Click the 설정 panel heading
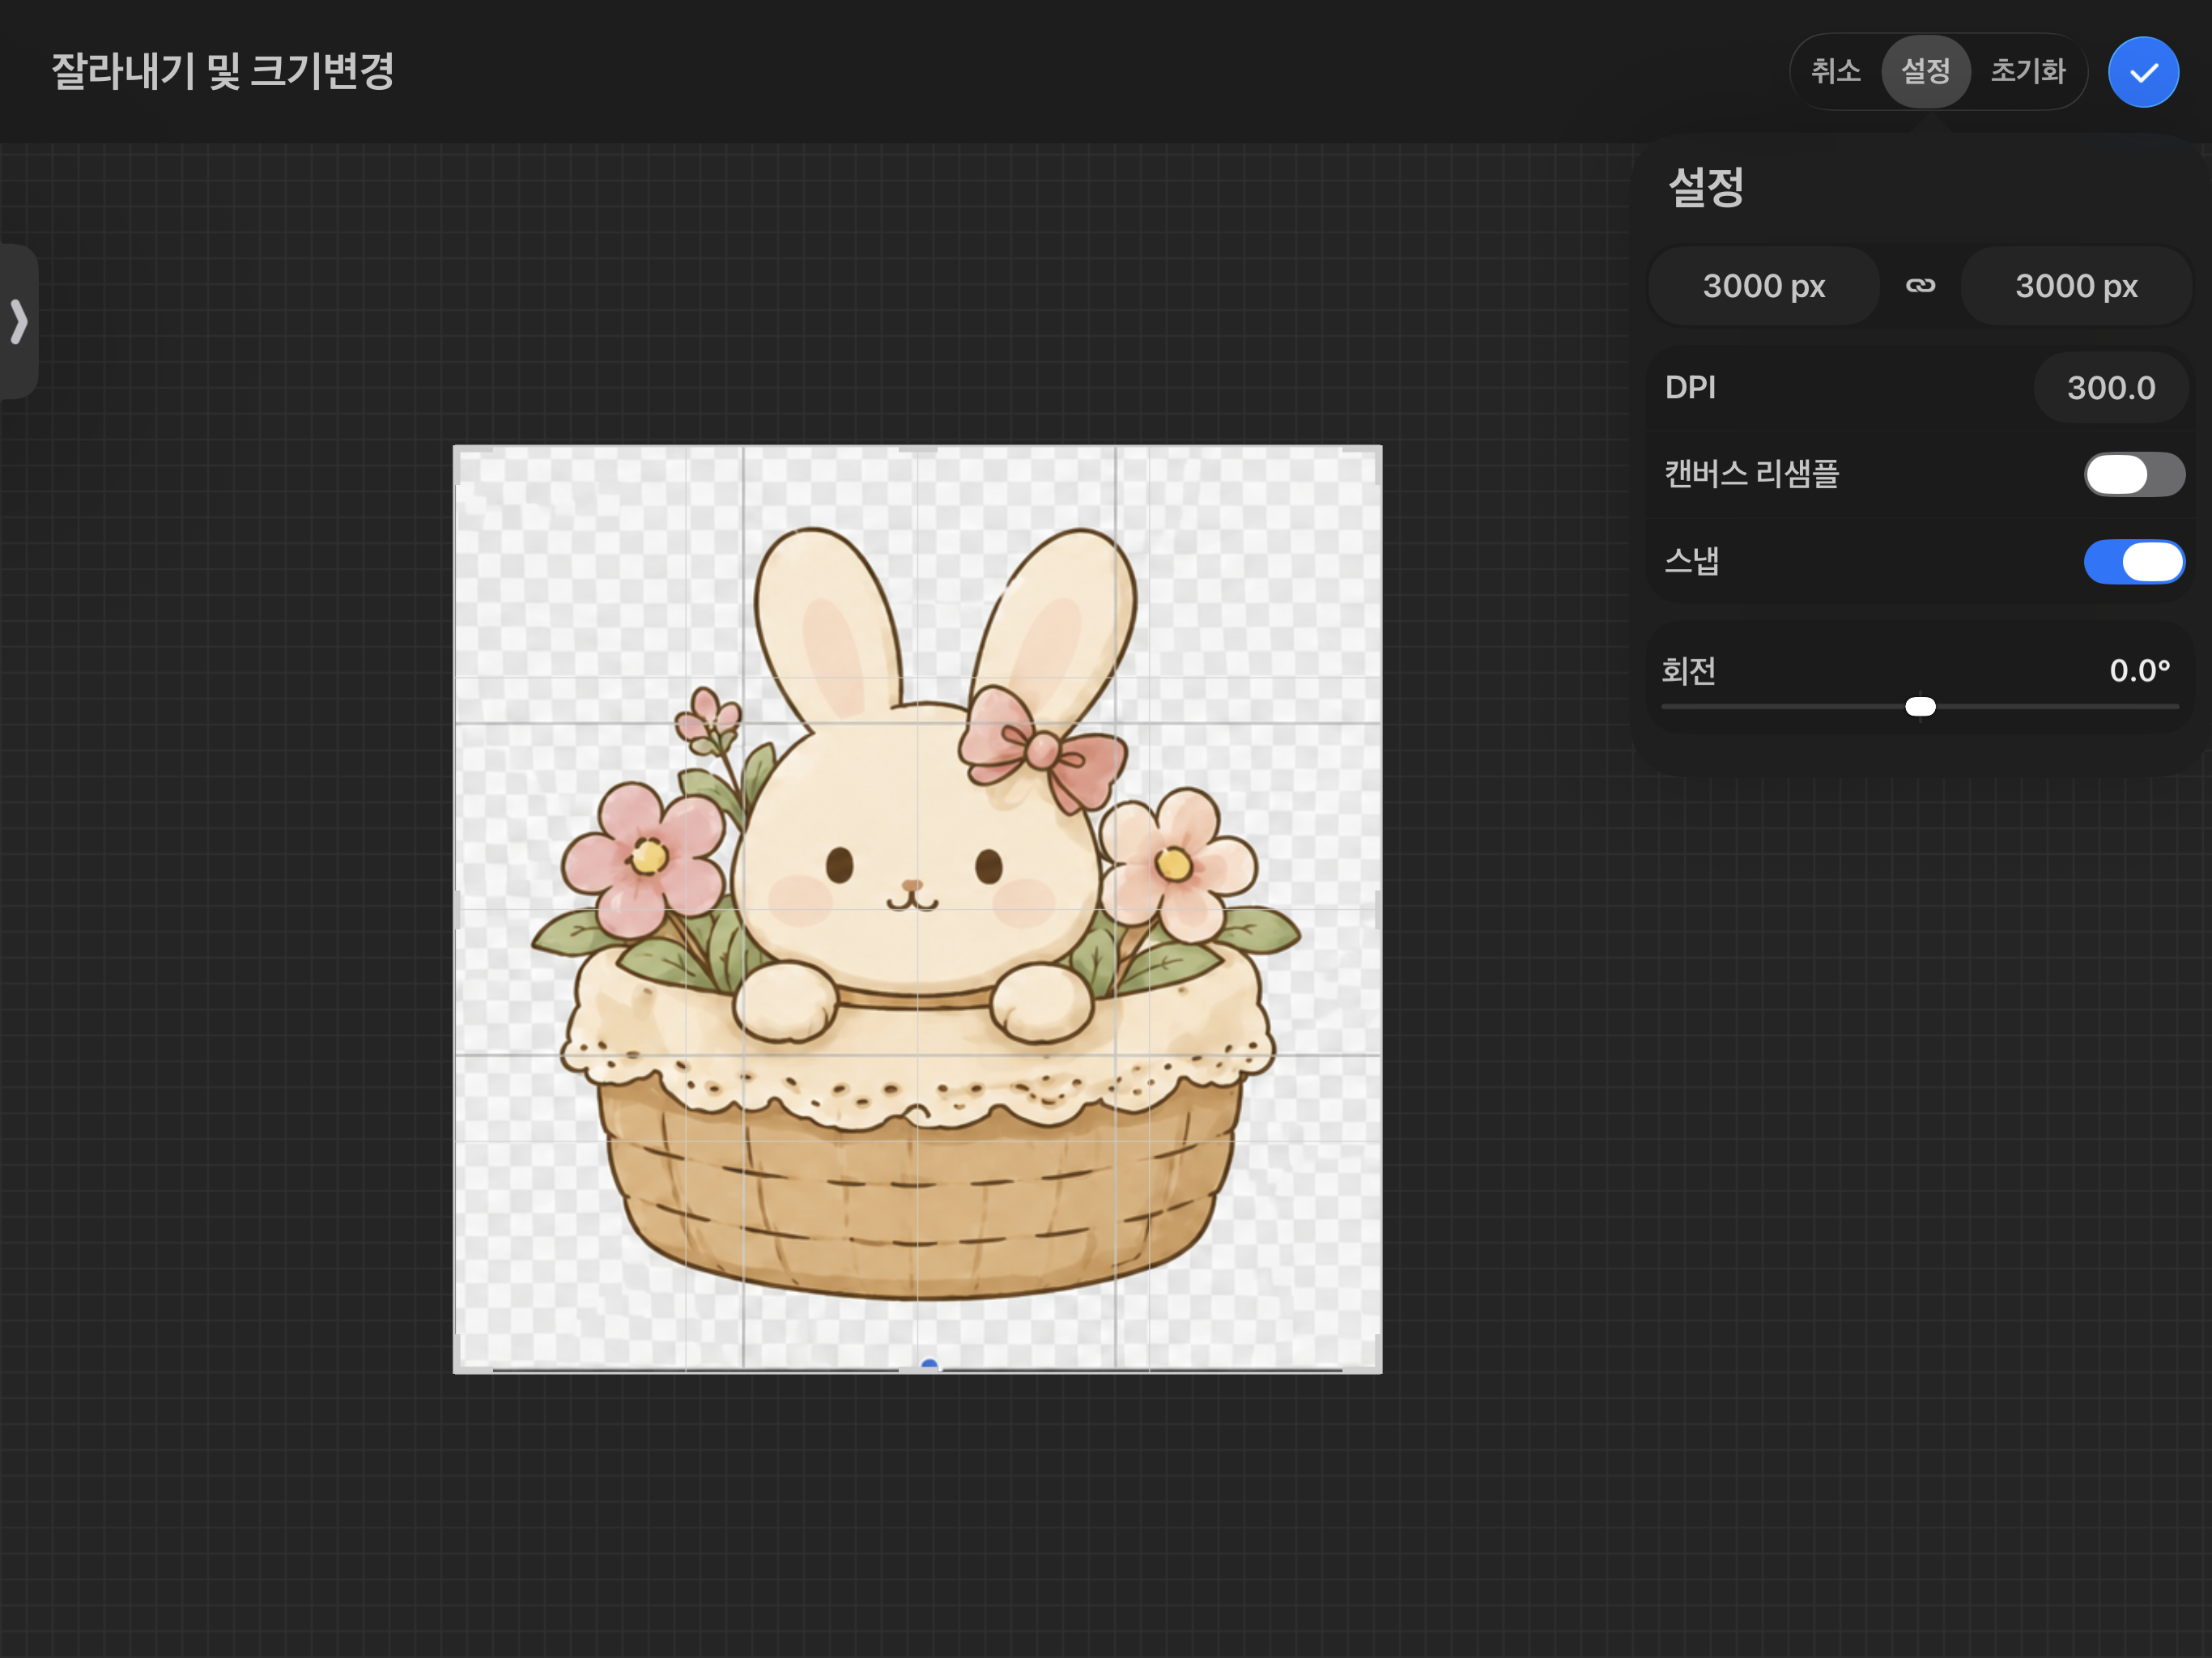Viewport: 2212px width, 1658px height. (1706, 187)
